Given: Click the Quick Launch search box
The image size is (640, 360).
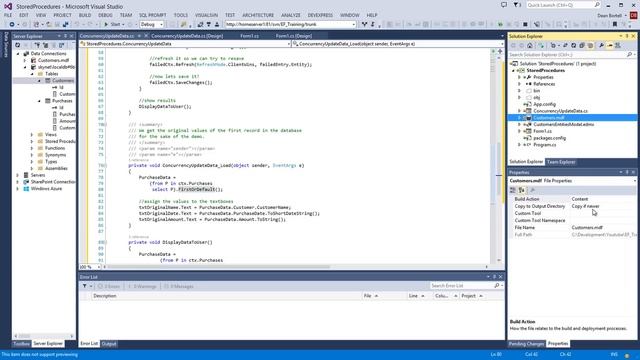Looking at the screenshot, I should pos(563,5).
